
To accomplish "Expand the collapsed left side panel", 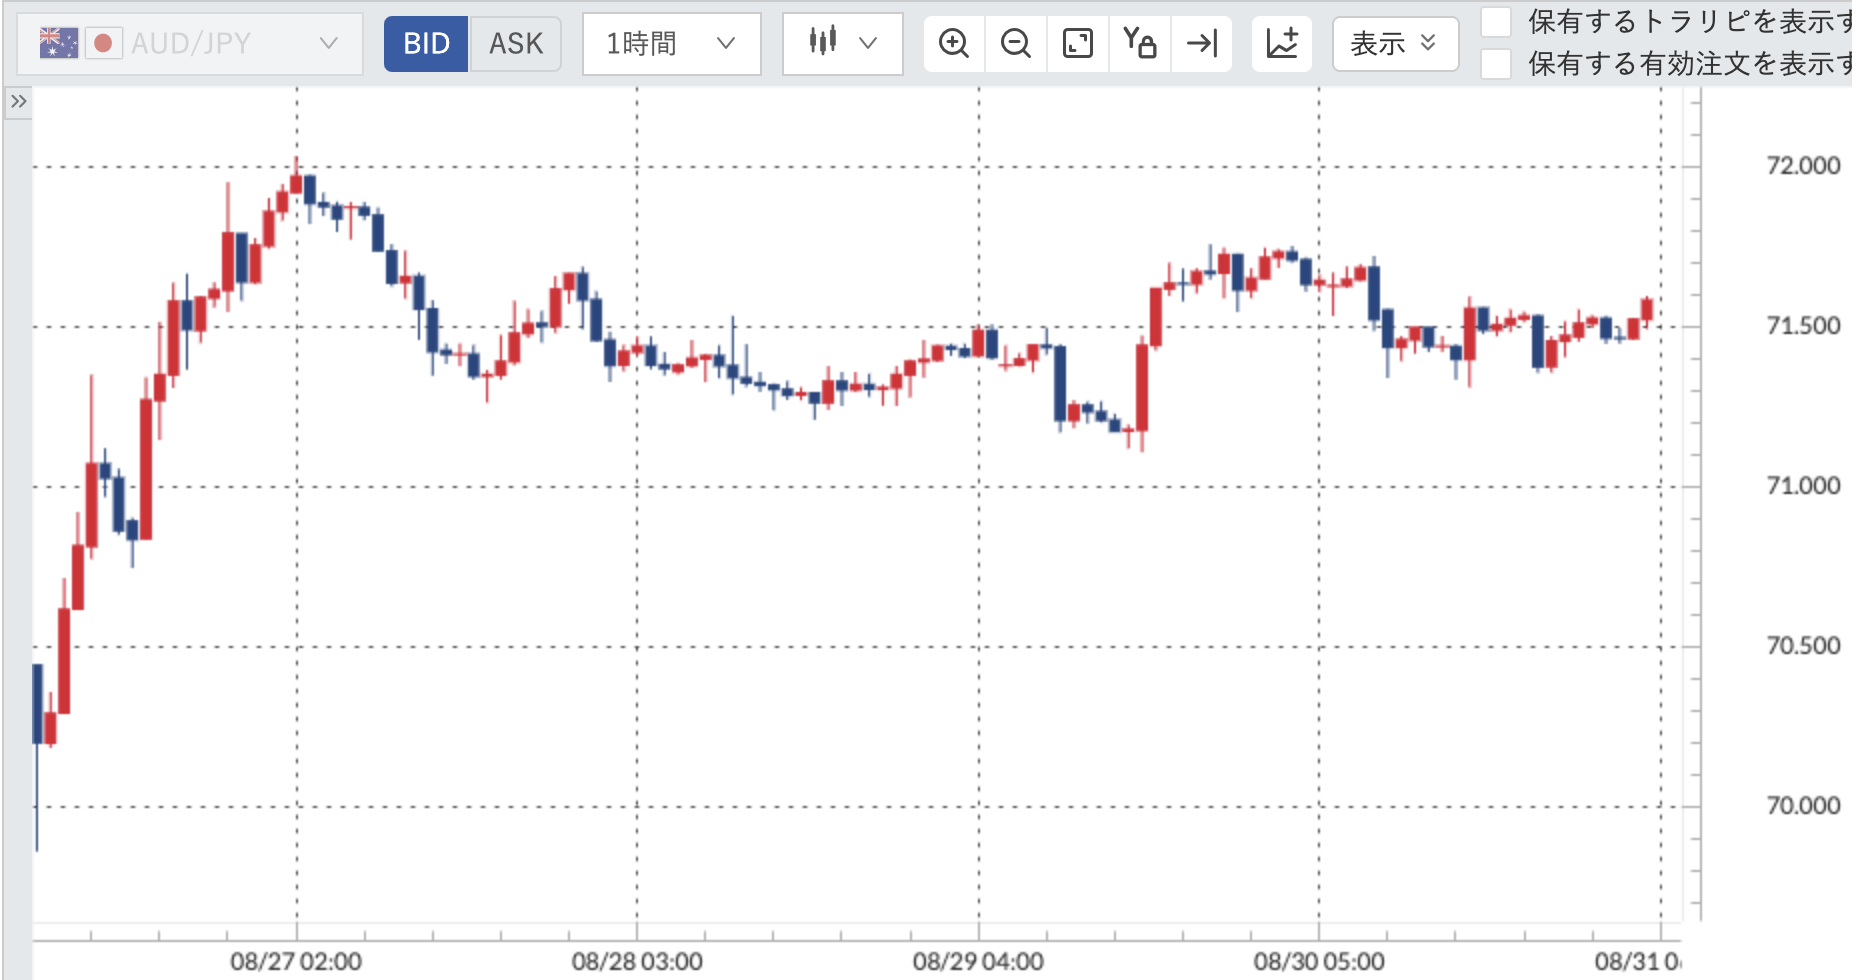I will [18, 102].
